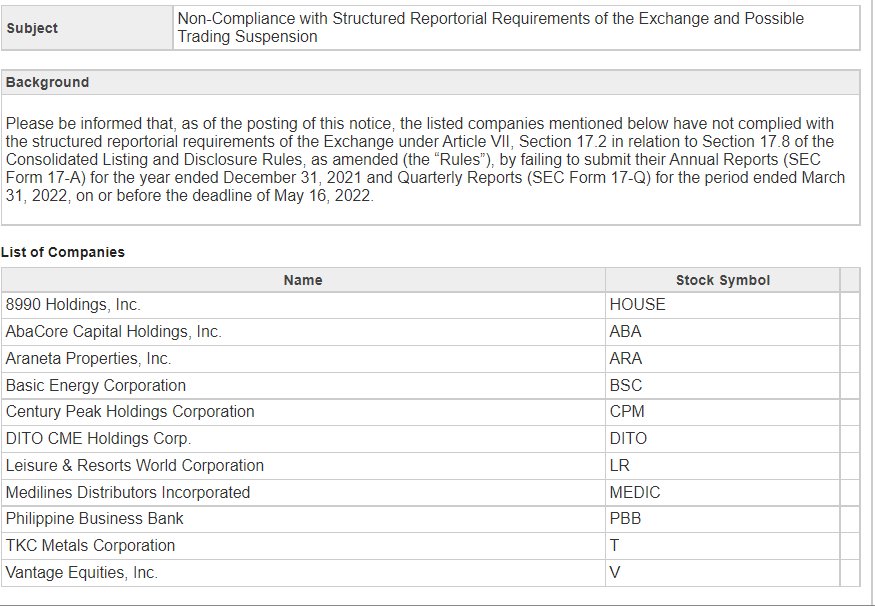This screenshot has width=875, height=606.
Task: Click the HOUSE stock symbol
Action: (x=637, y=305)
